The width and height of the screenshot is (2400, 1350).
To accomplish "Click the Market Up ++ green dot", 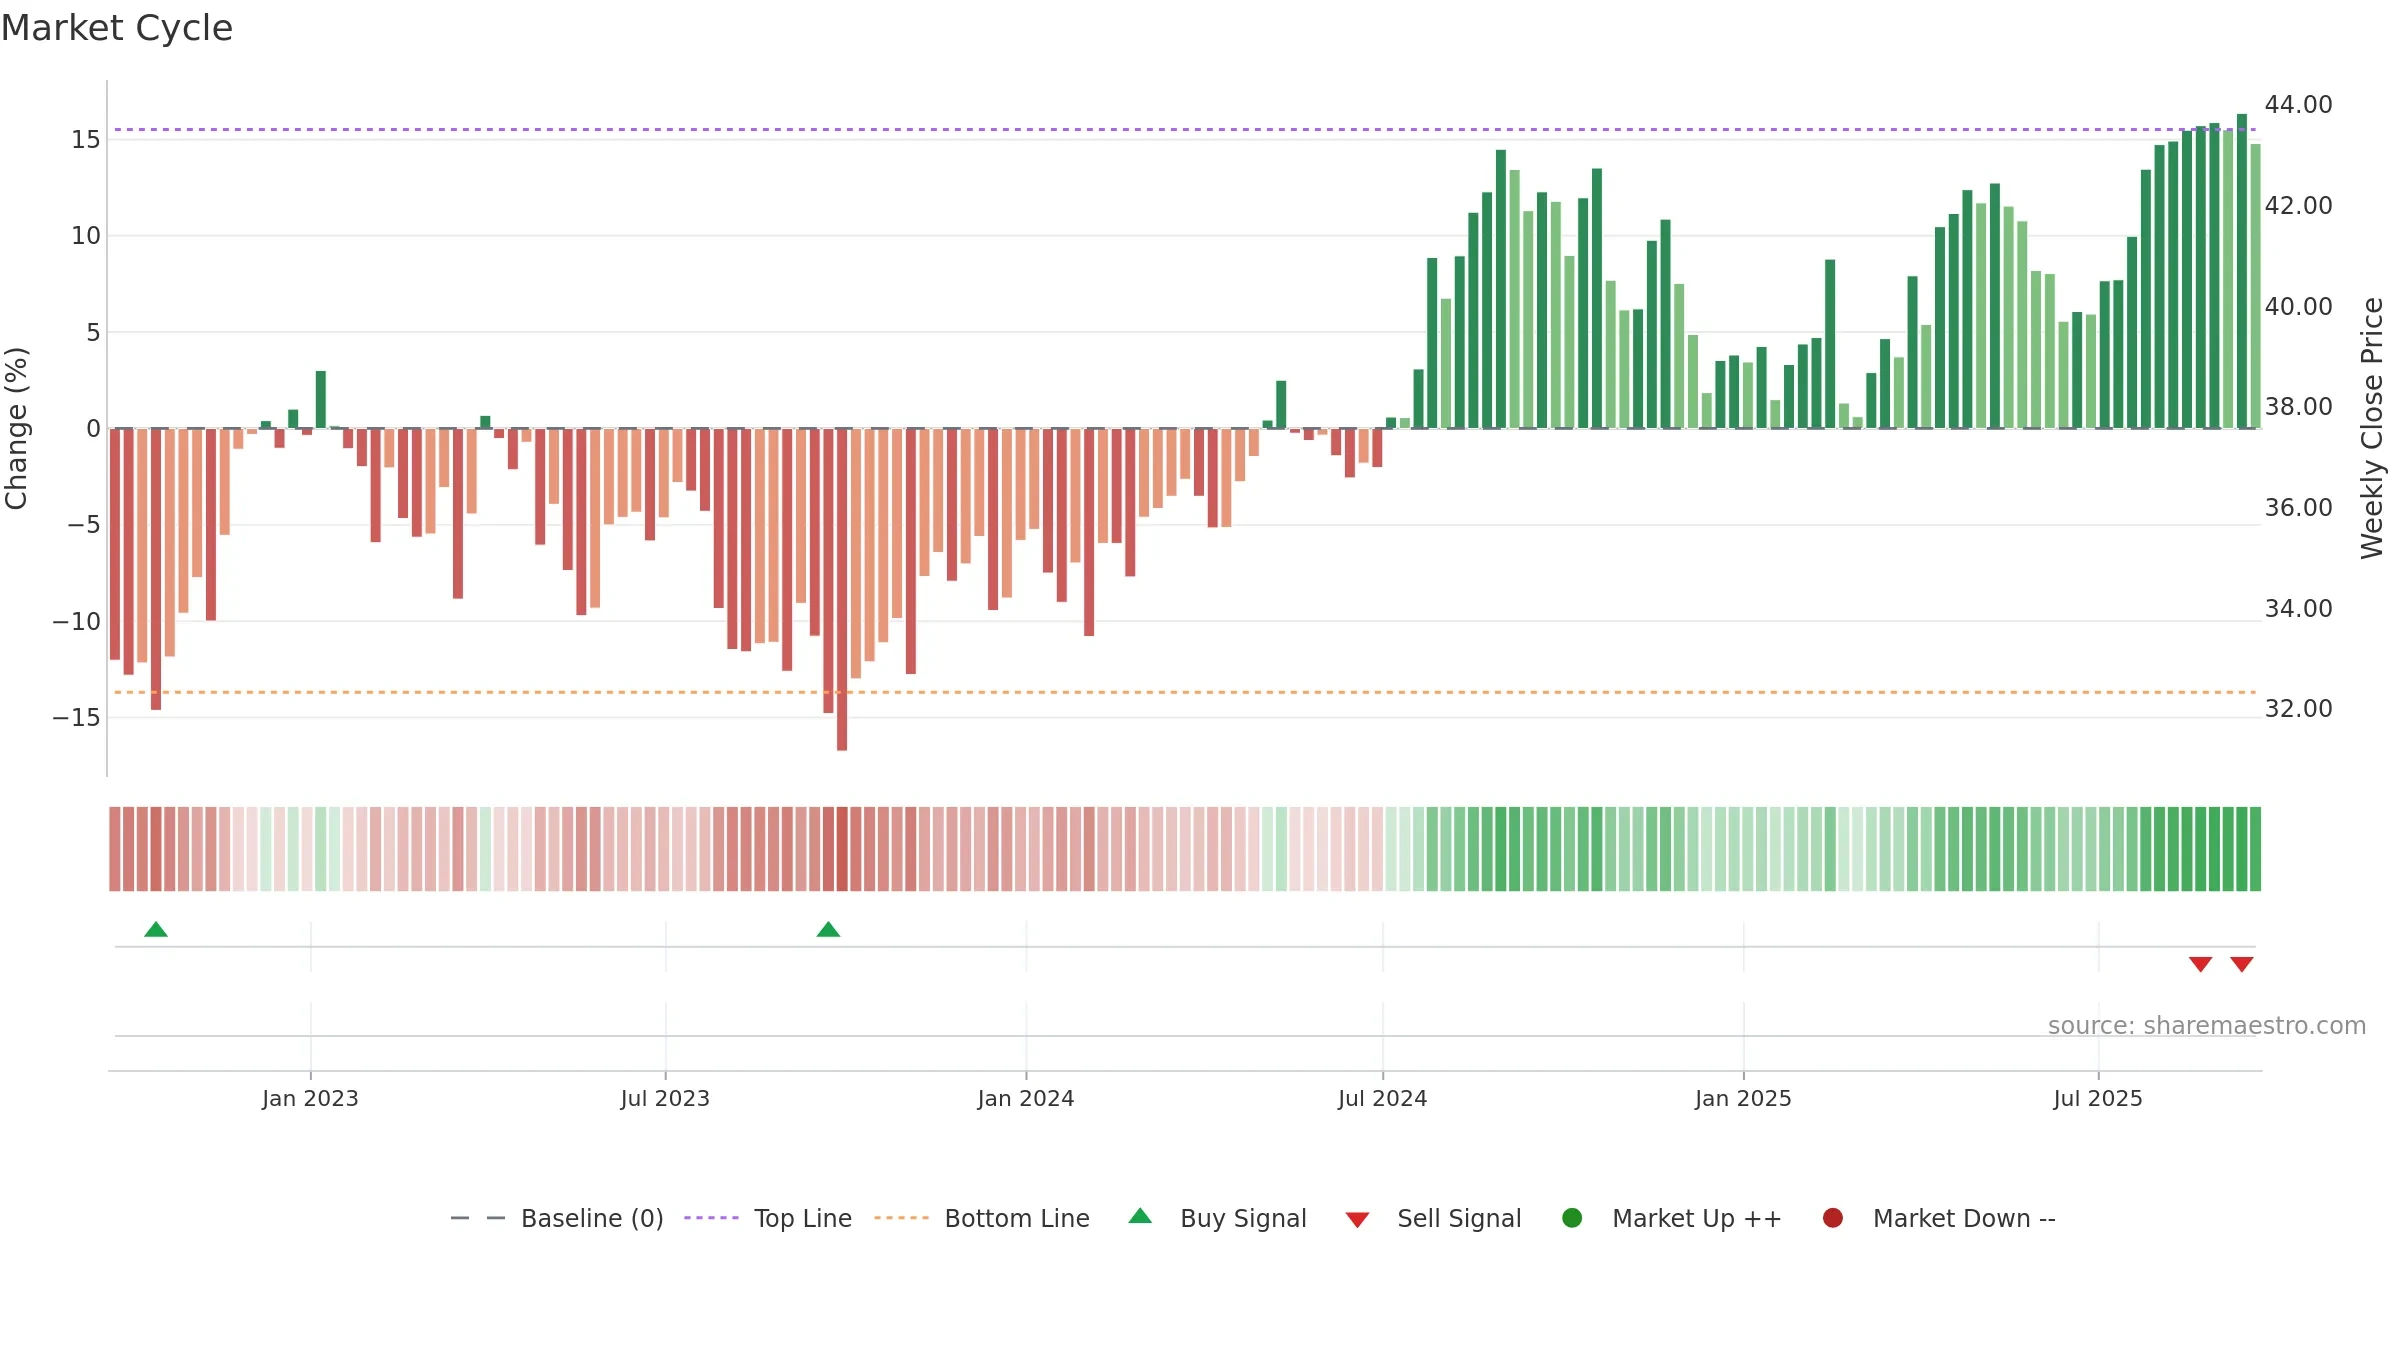I will coord(1572,1218).
